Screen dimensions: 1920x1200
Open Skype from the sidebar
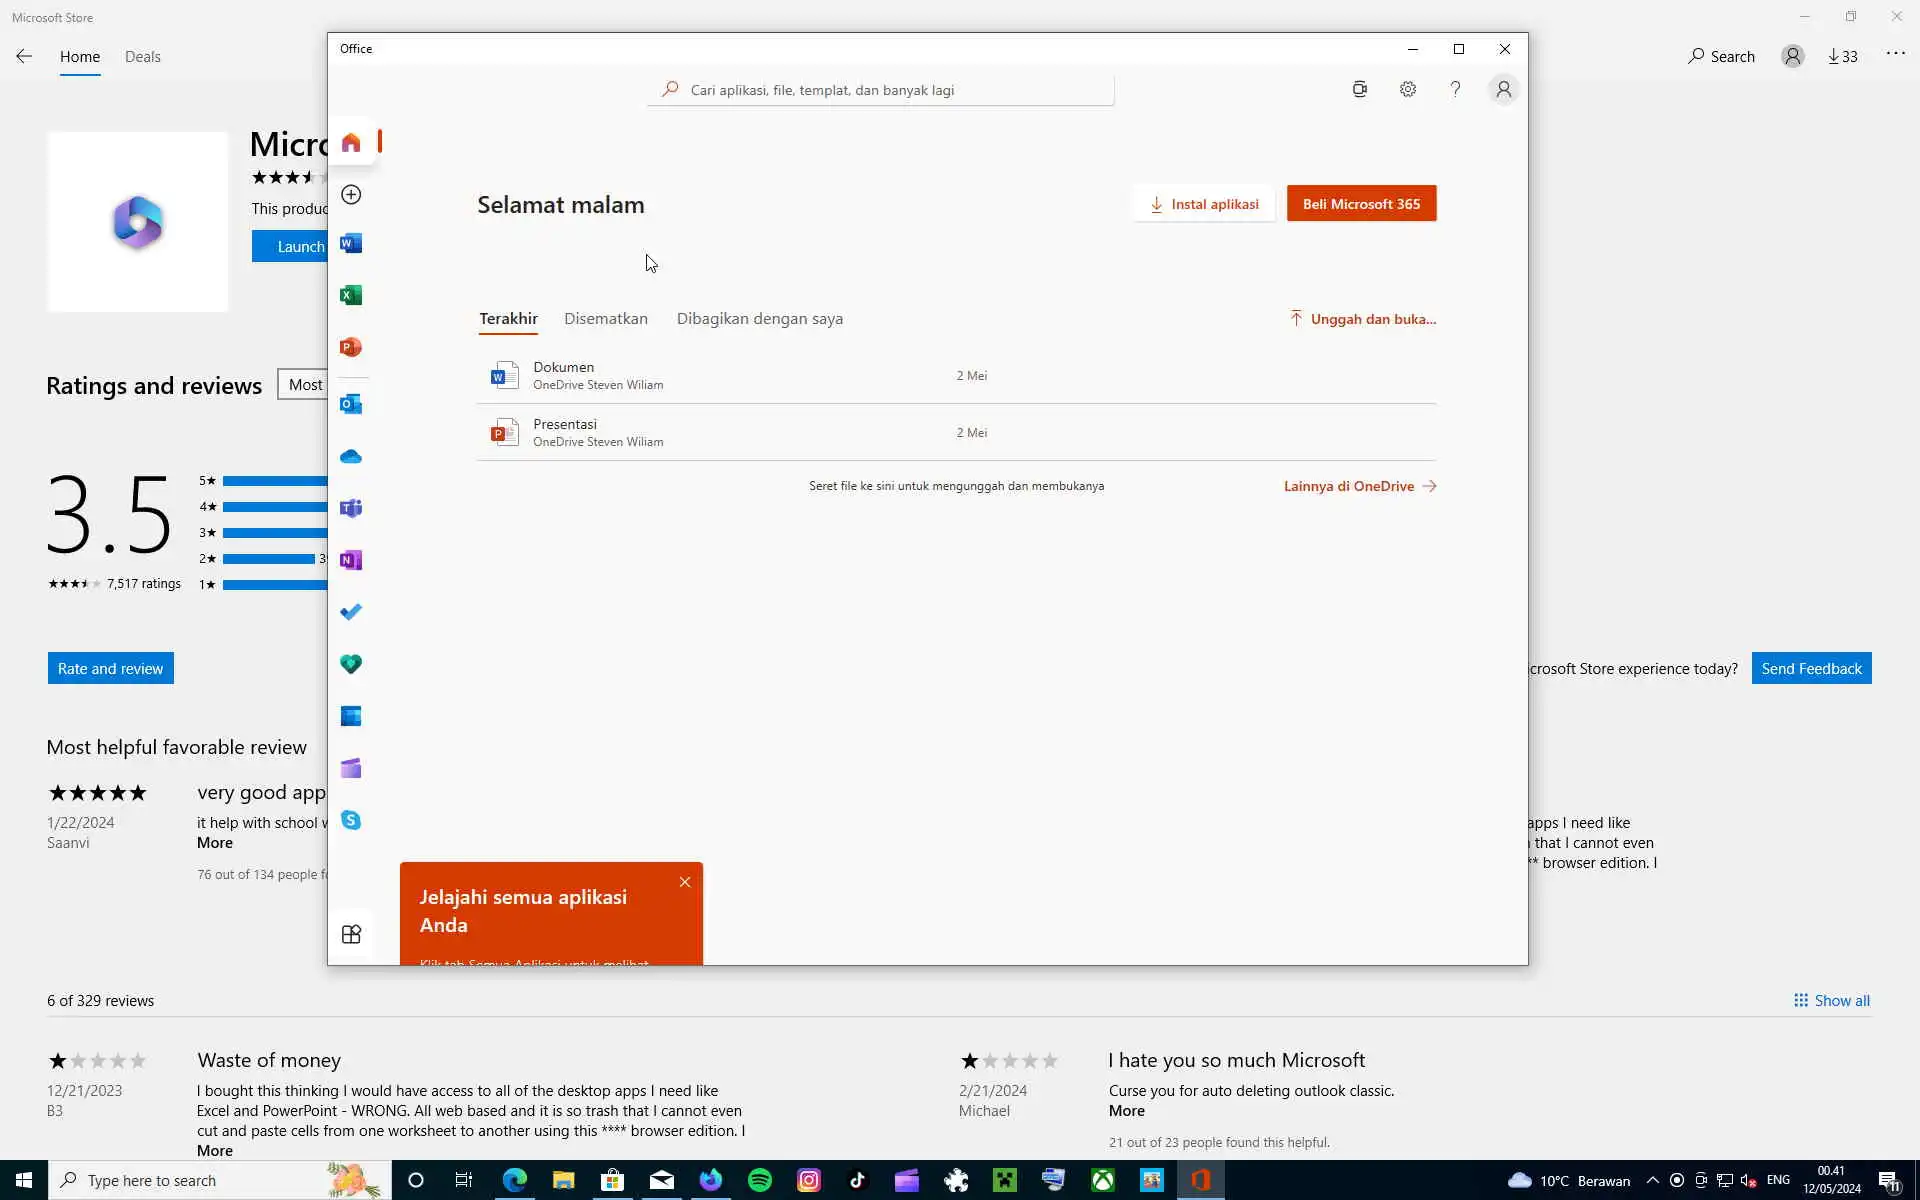[351, 820]
